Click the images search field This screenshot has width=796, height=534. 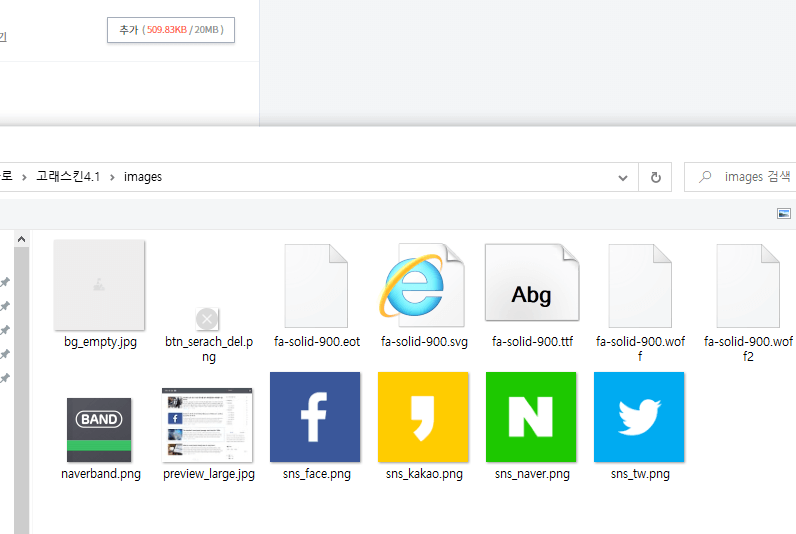point(741,177)
